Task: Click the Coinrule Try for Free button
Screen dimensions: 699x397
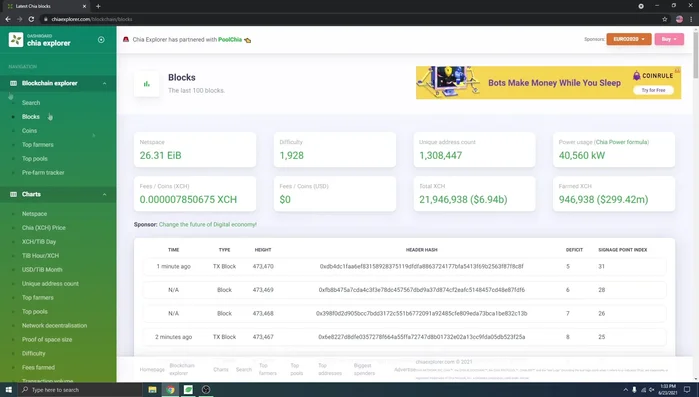Action: [653, 90]
